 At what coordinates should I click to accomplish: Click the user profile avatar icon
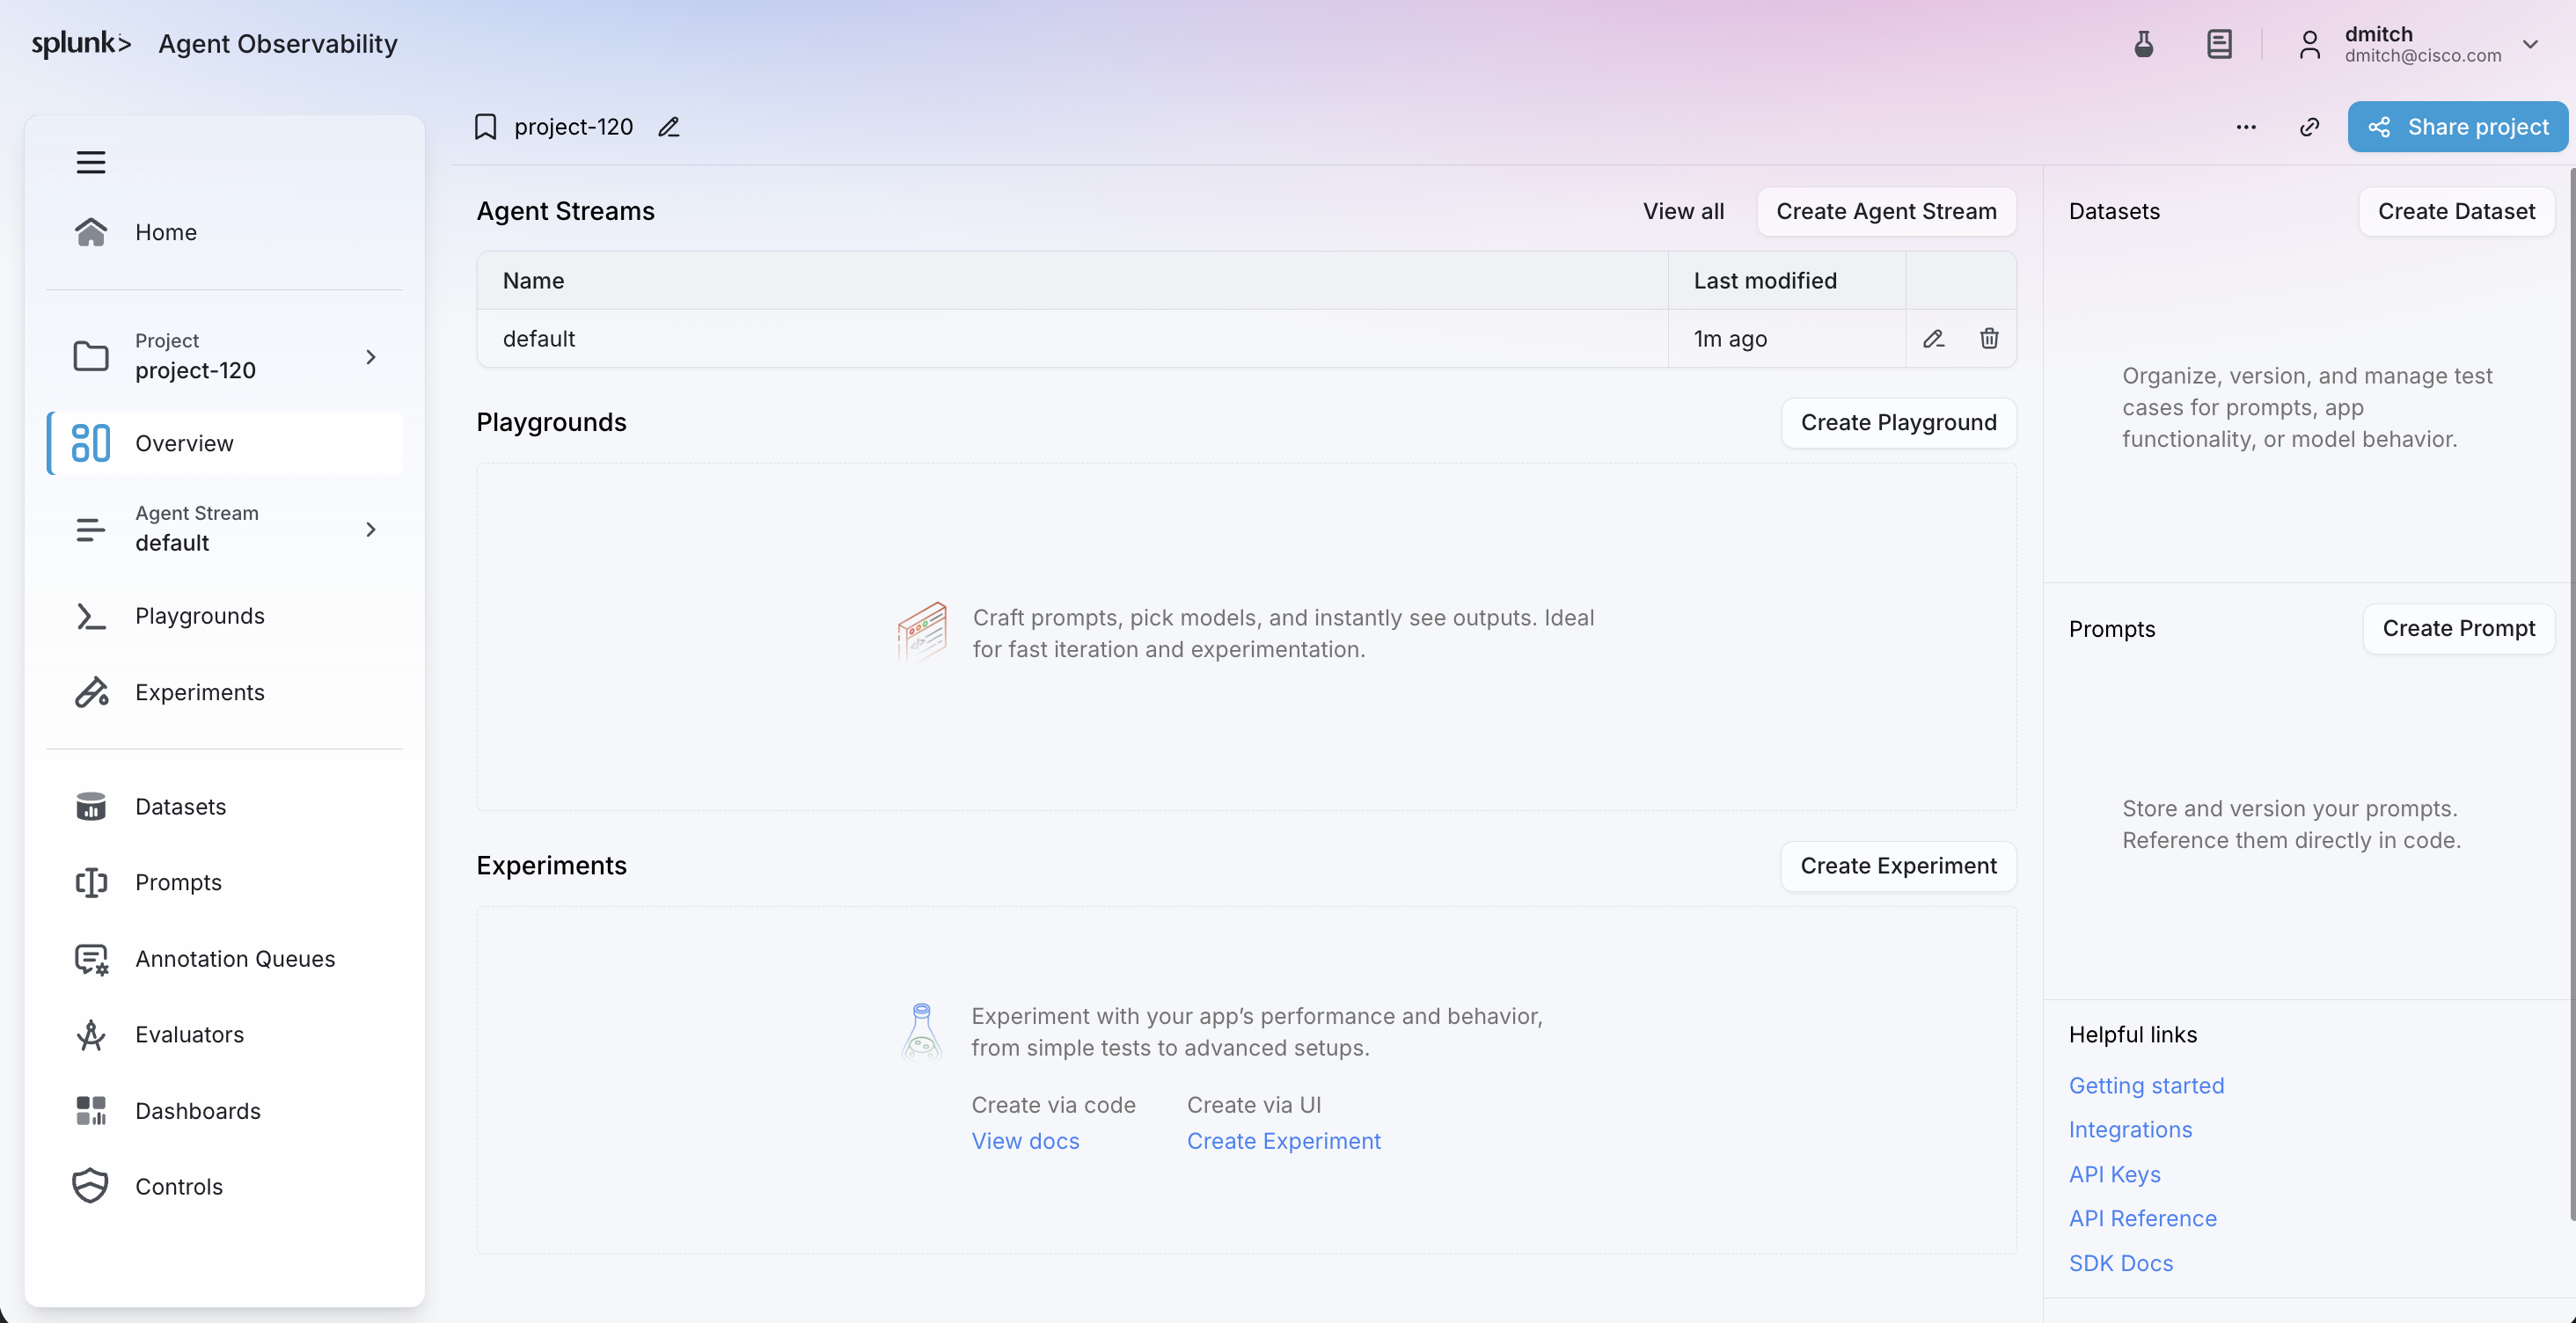pyautogui.click(x=2309, y=45)
